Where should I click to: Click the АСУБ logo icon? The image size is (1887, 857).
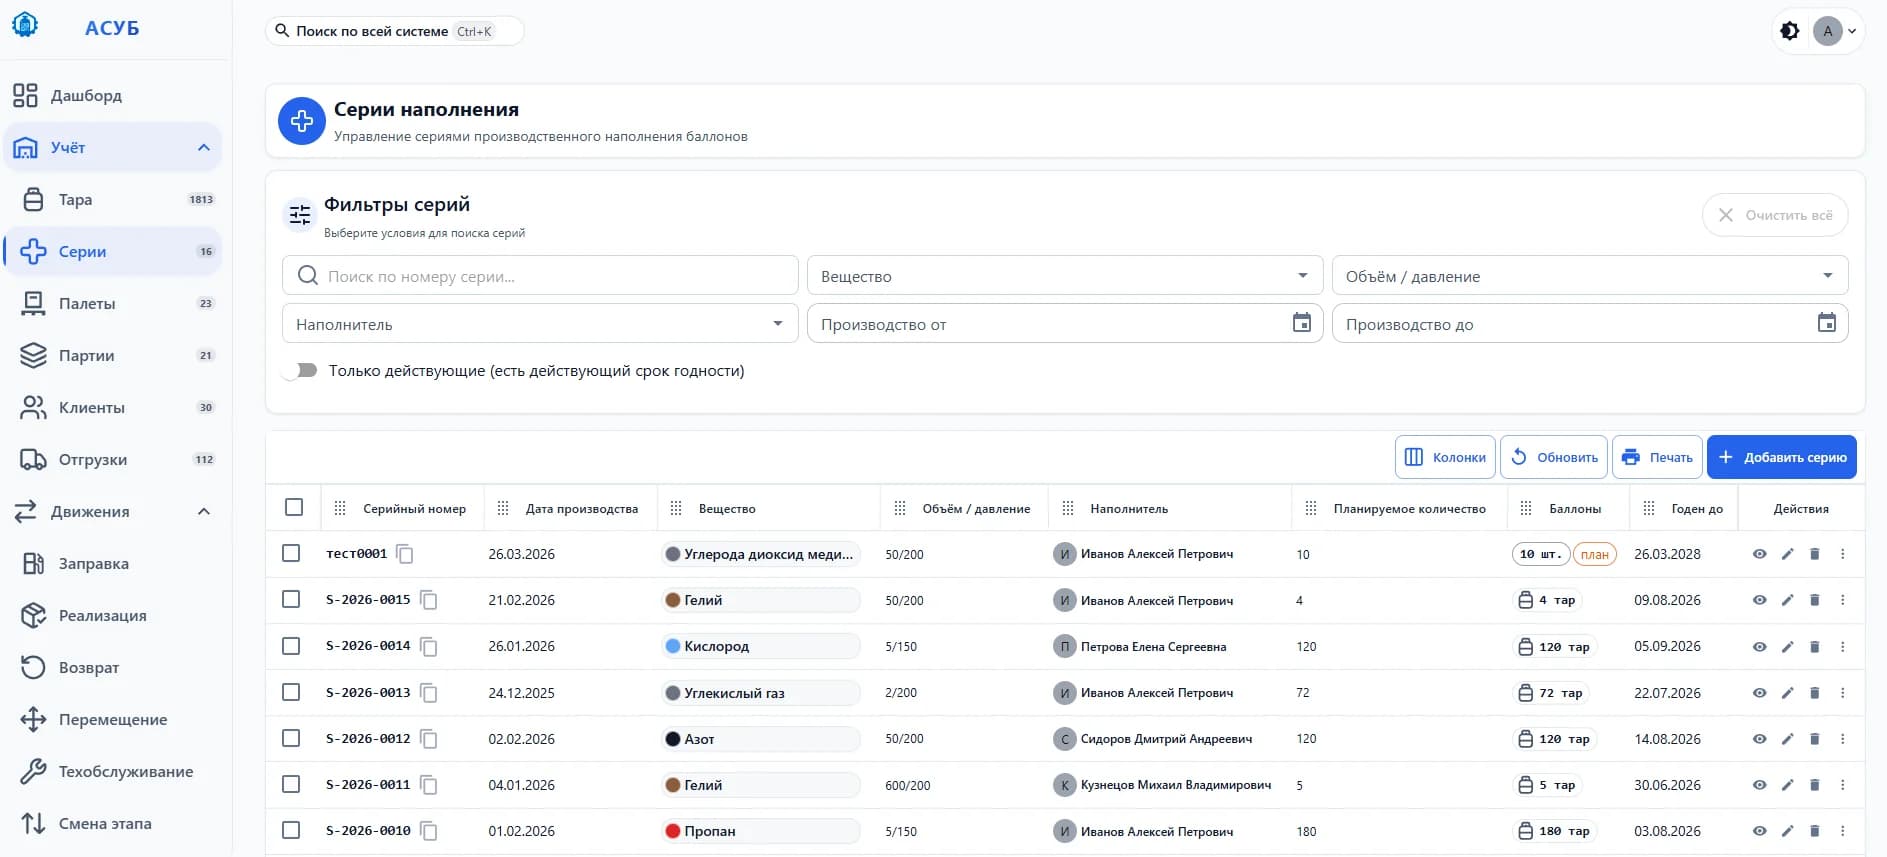pos(25,25)
